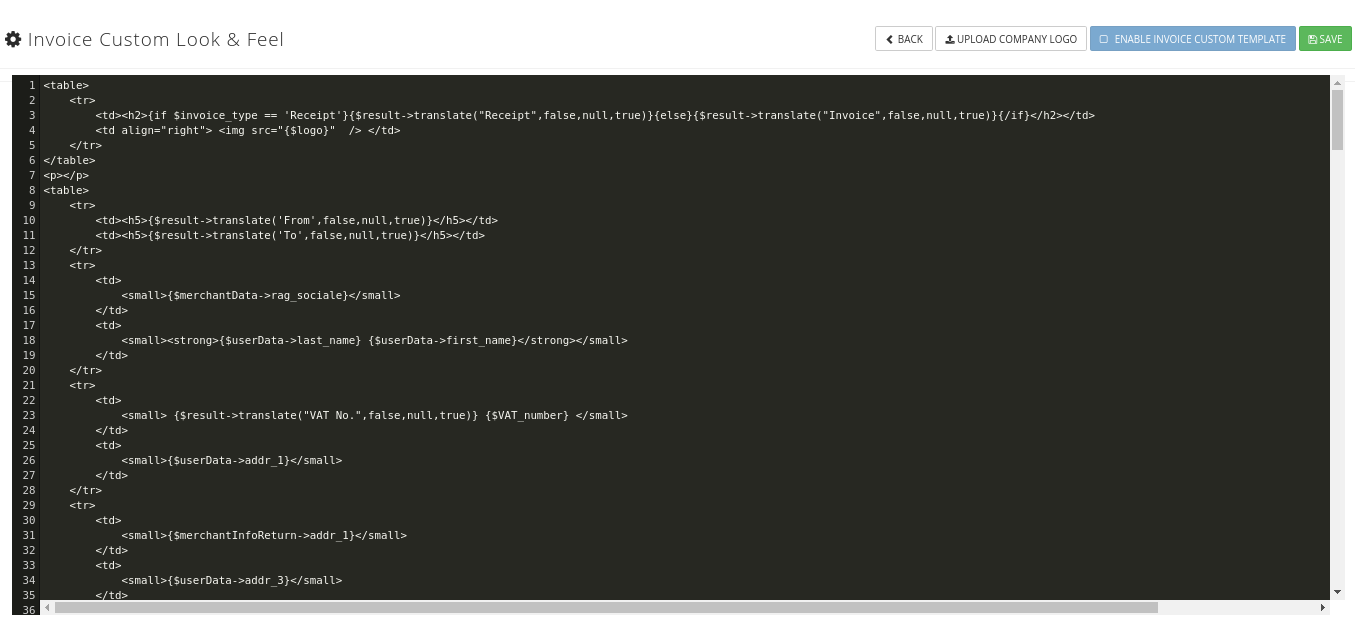Click the </table> closing tag line
The height and width of the screenshot is (630, 1355).
tap(69, 160)
